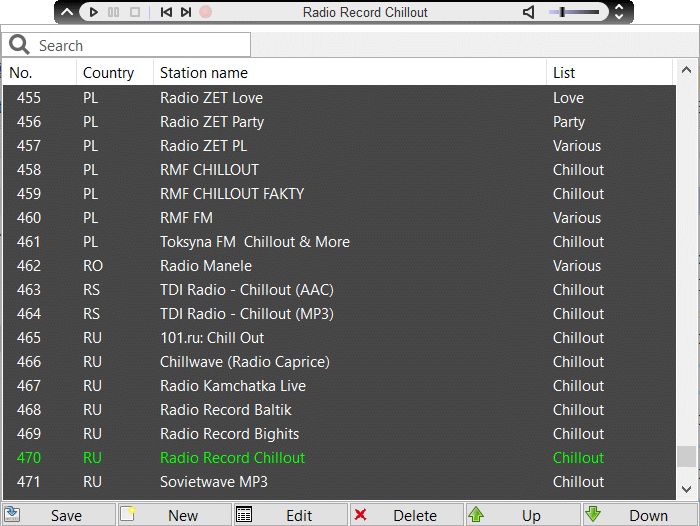The height and width of the screenshot is (526, 700).
Task: Click the red Record button
Action: coord(206,12)
